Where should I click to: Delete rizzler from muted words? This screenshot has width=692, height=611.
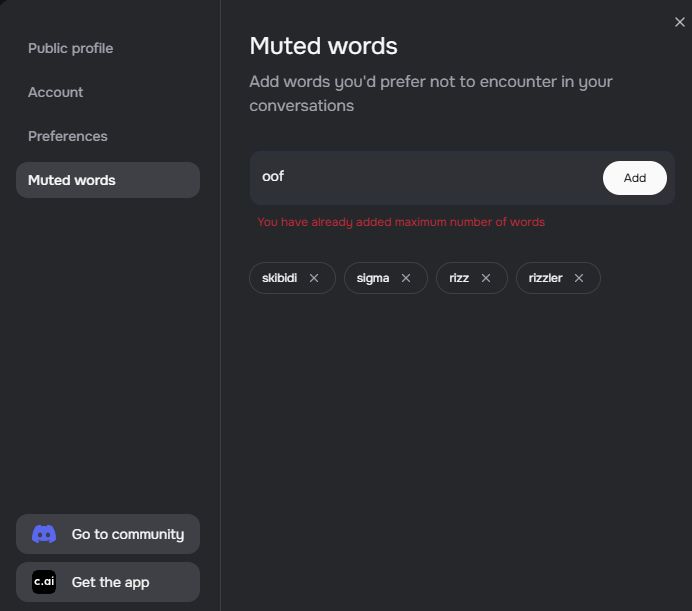pyautogui.click(x=579, y=278)
